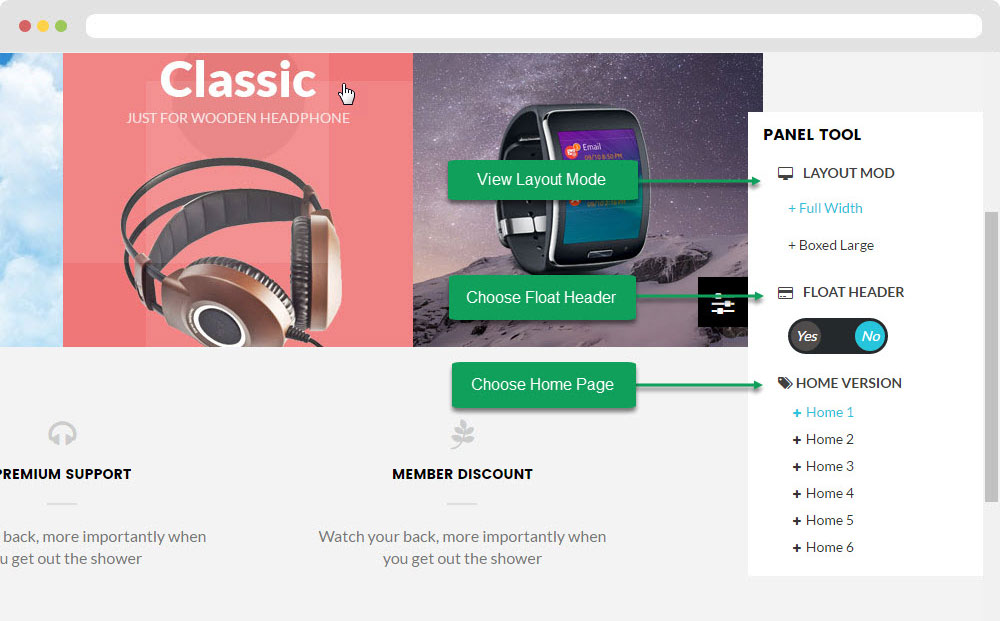1000x621 pixels.
Task: Click the browser address bar
Action: (x=534, y=26)
